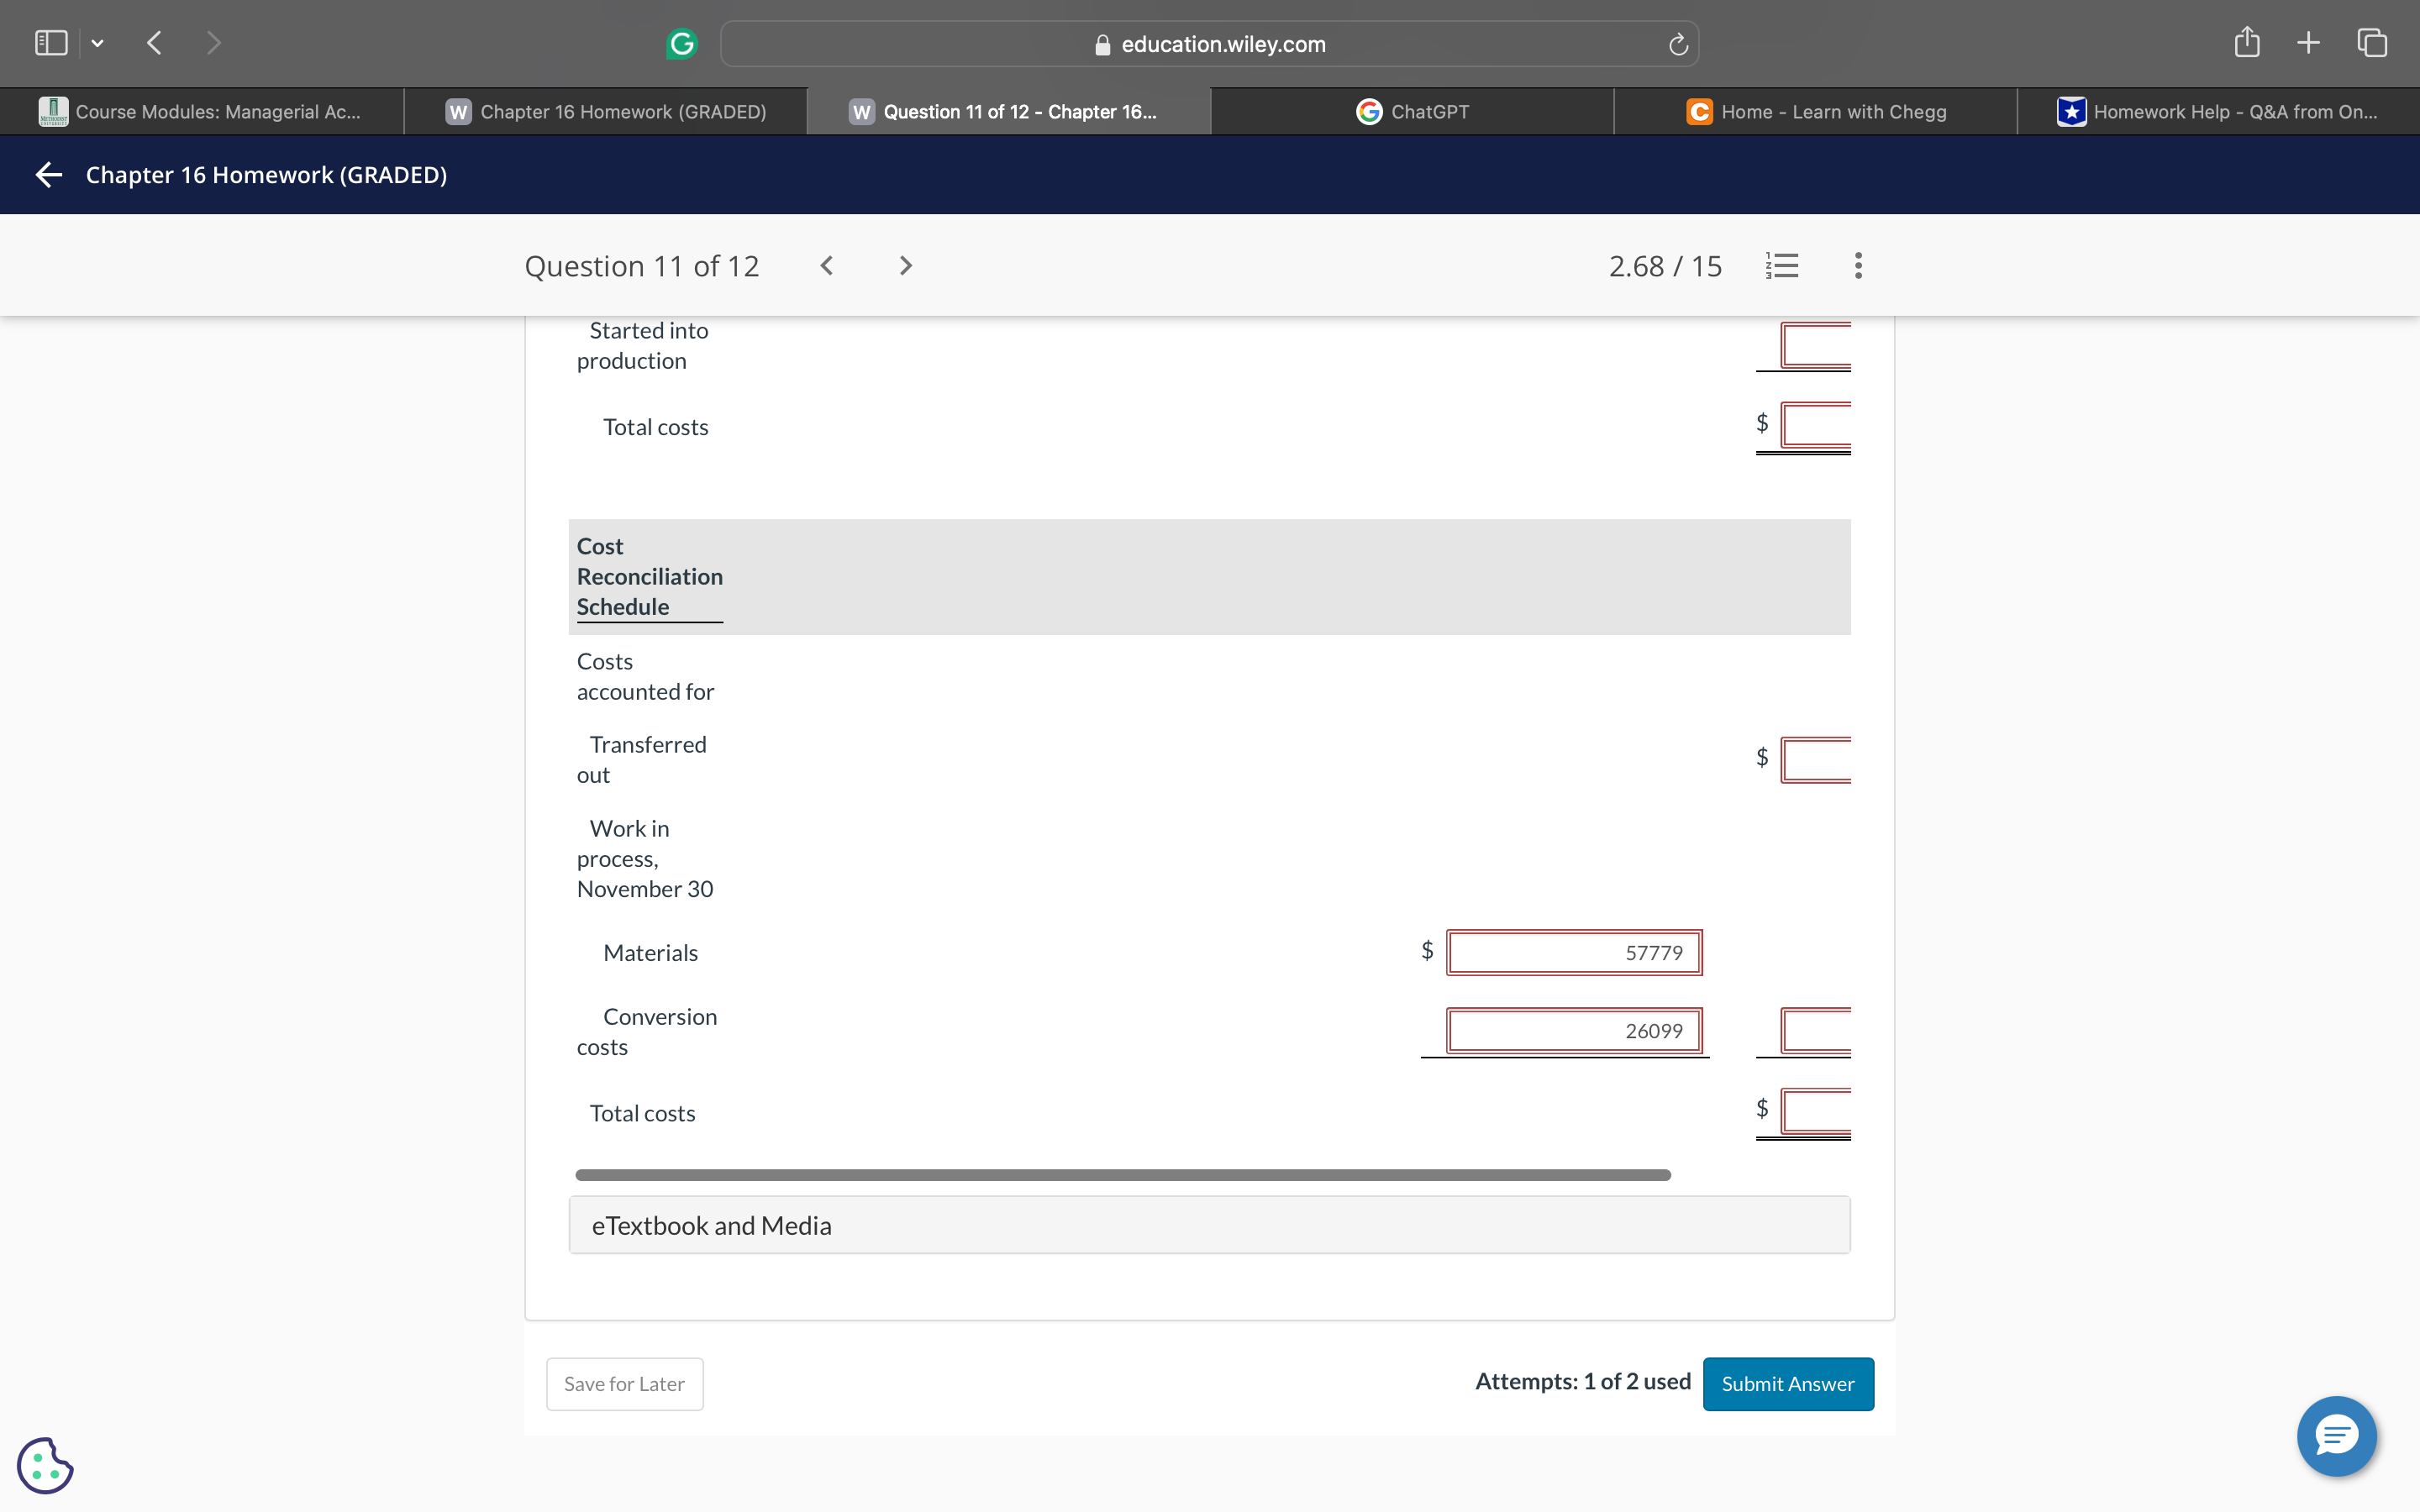Reload the page with refresh icon
Viewport: 2420px width, 1512px height.
coord(1678,44)
